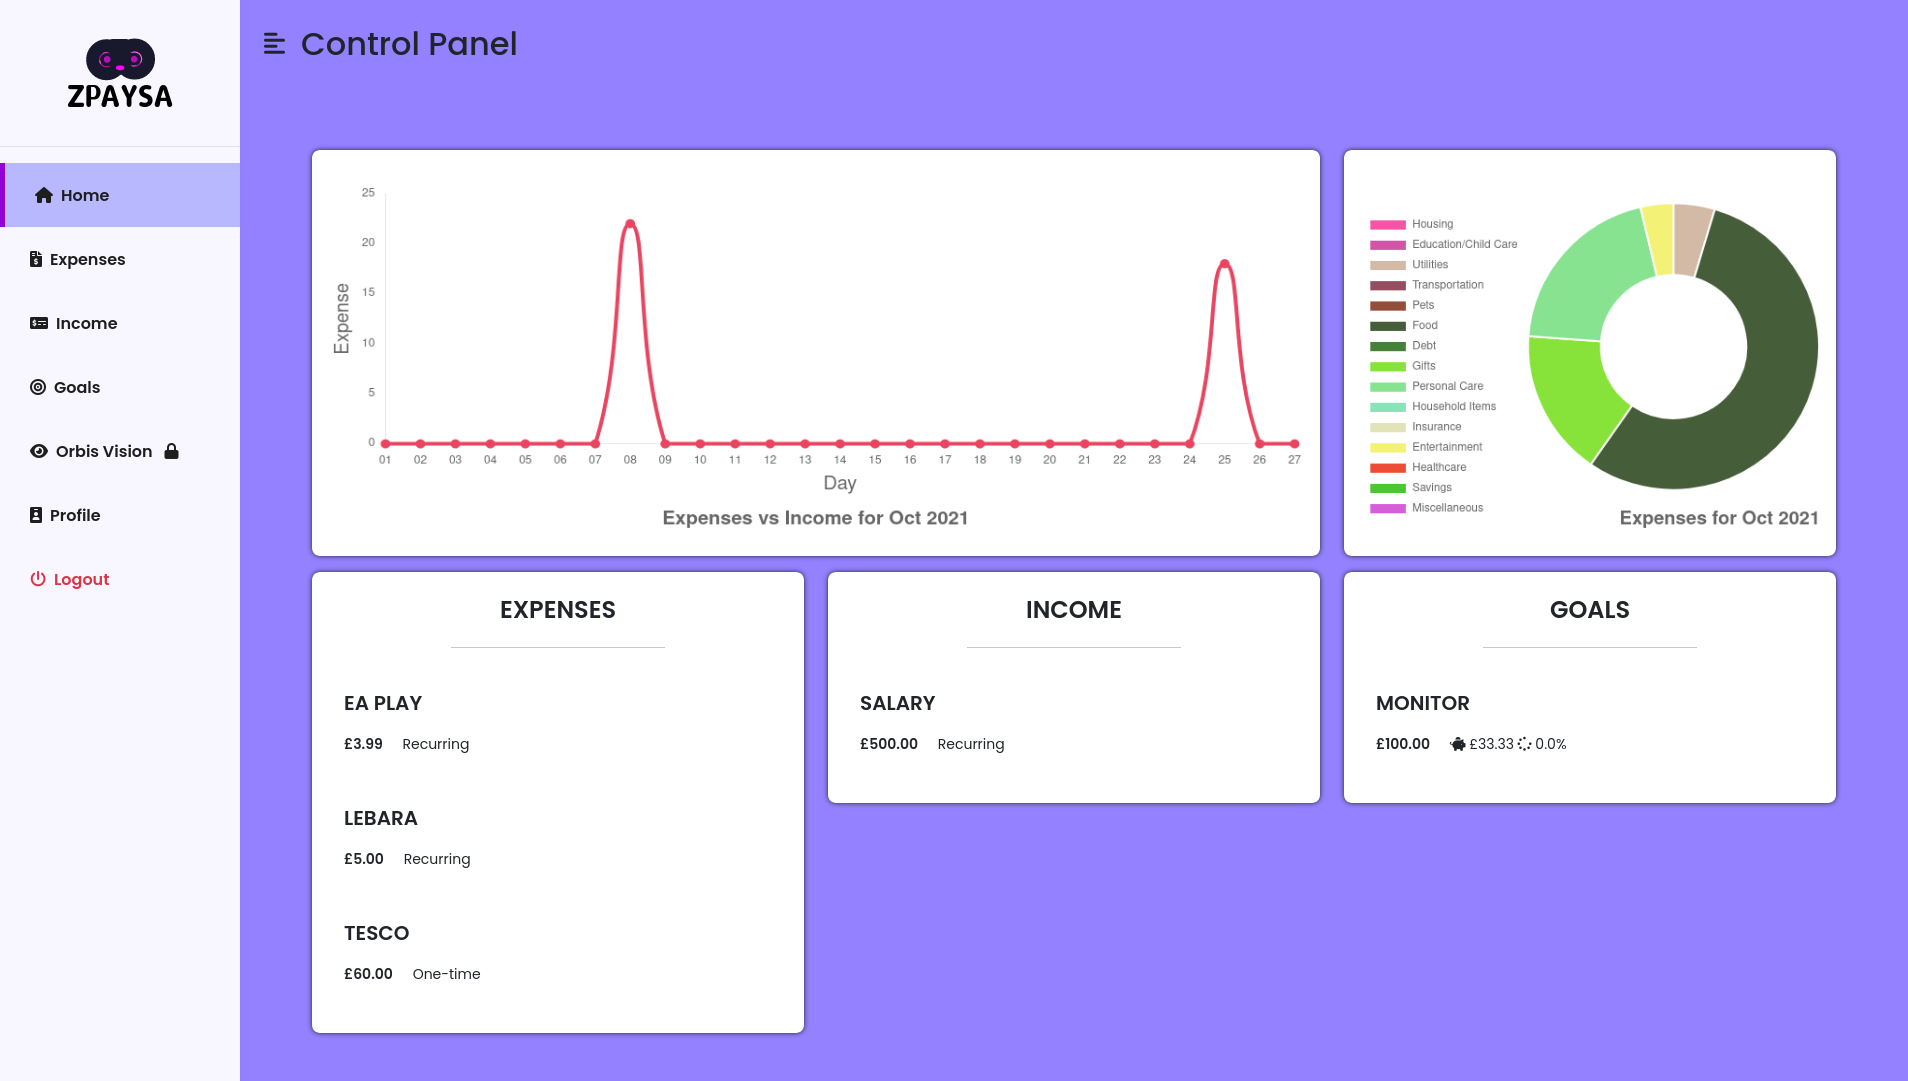Click the Goals target icon
The image size is (1908, 1081).
[x=38, y=387]
